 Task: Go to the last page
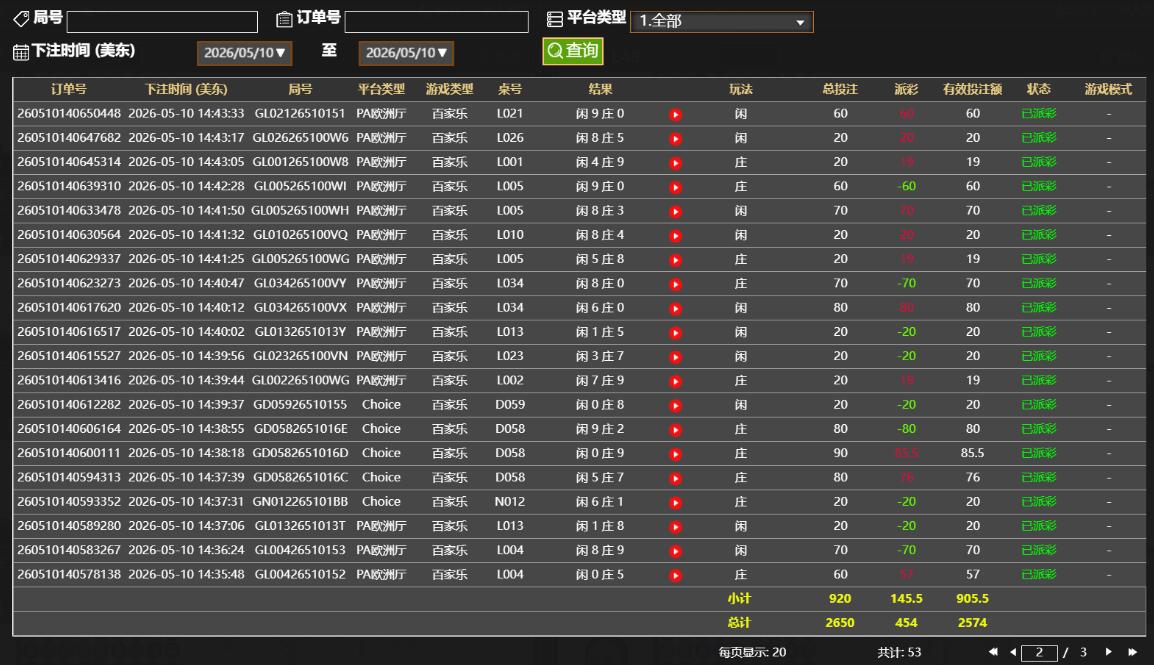(1133, 652)
